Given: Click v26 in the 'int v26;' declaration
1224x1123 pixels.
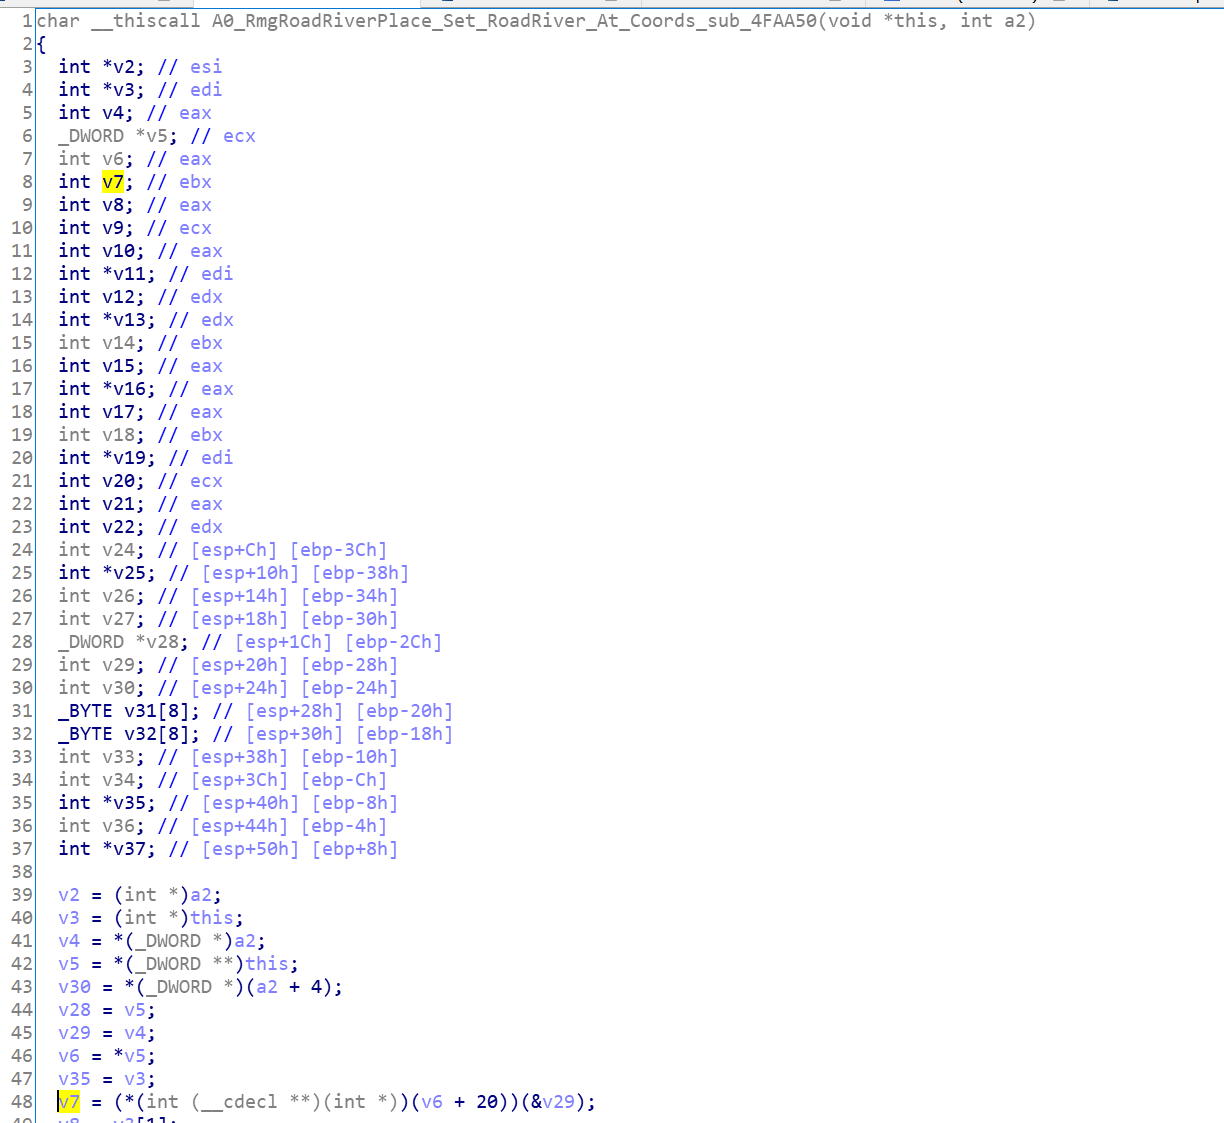Looking at the screenshot, I should point(118,596).
